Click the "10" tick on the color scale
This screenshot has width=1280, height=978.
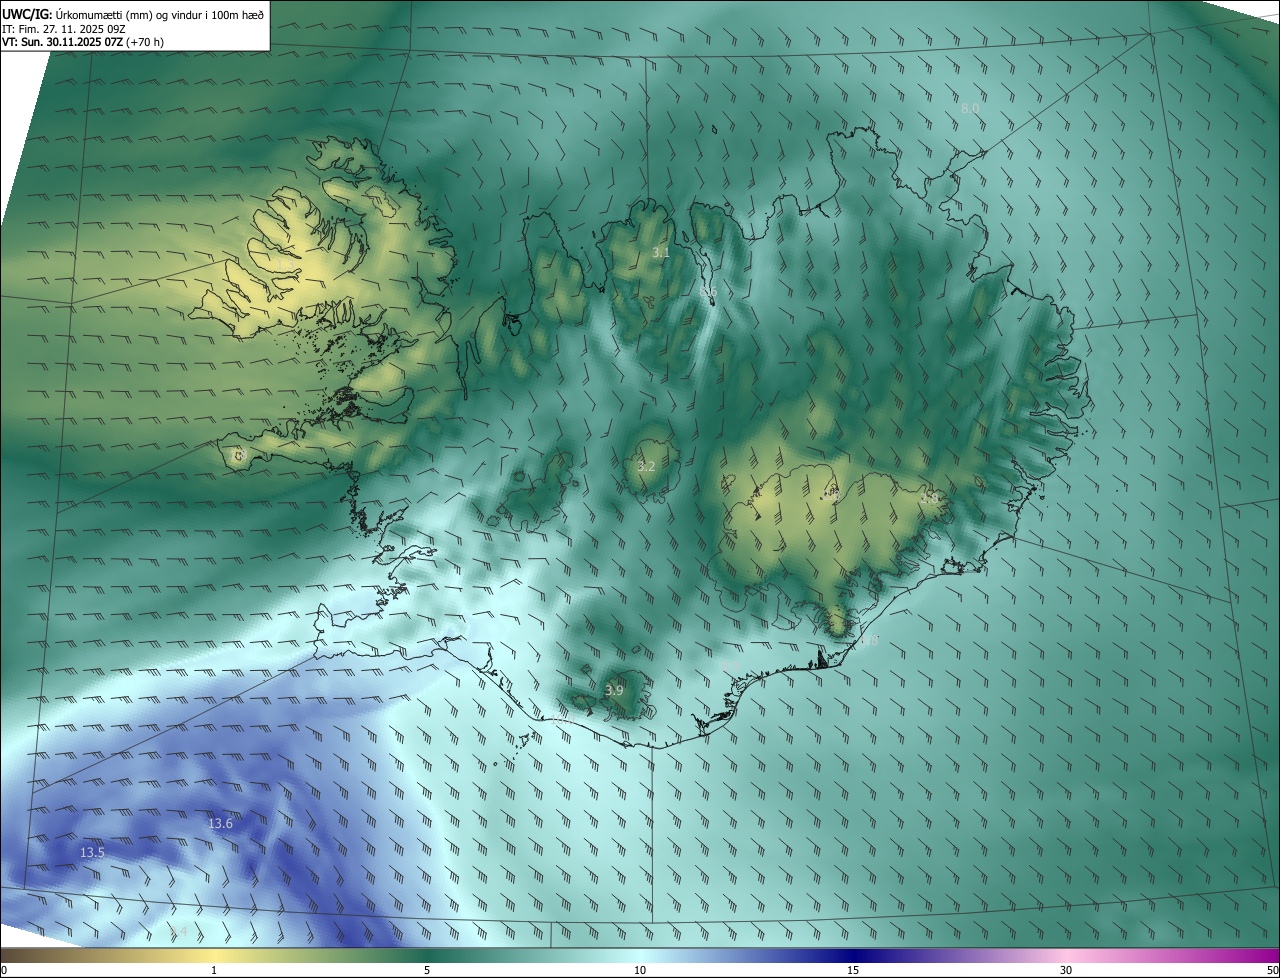tap(640, 970)
